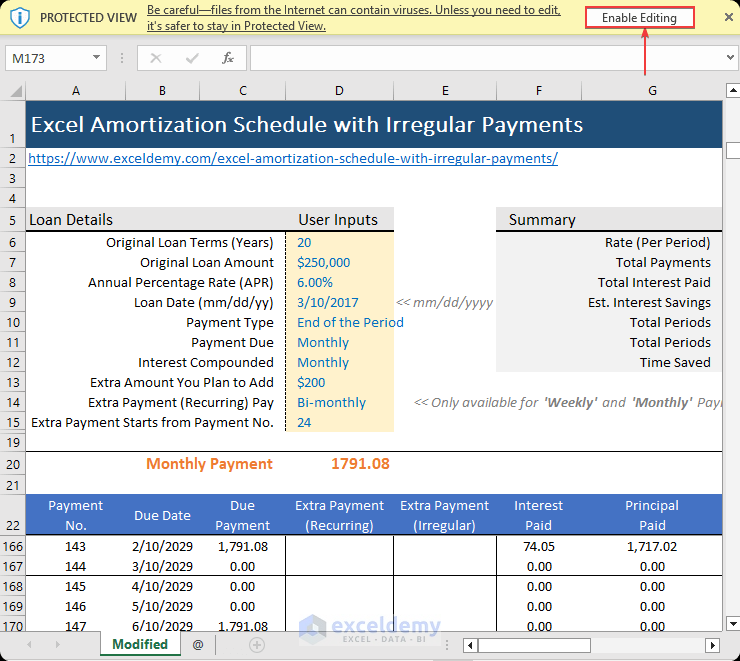Select the Payment Type value cell
This screenshot has width=740, height=661.
pos(339,322)
